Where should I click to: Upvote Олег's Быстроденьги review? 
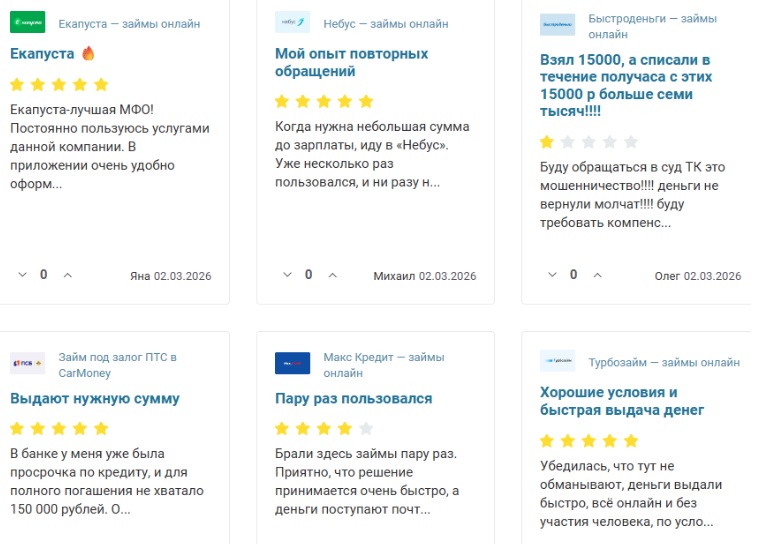coord(598,275)
